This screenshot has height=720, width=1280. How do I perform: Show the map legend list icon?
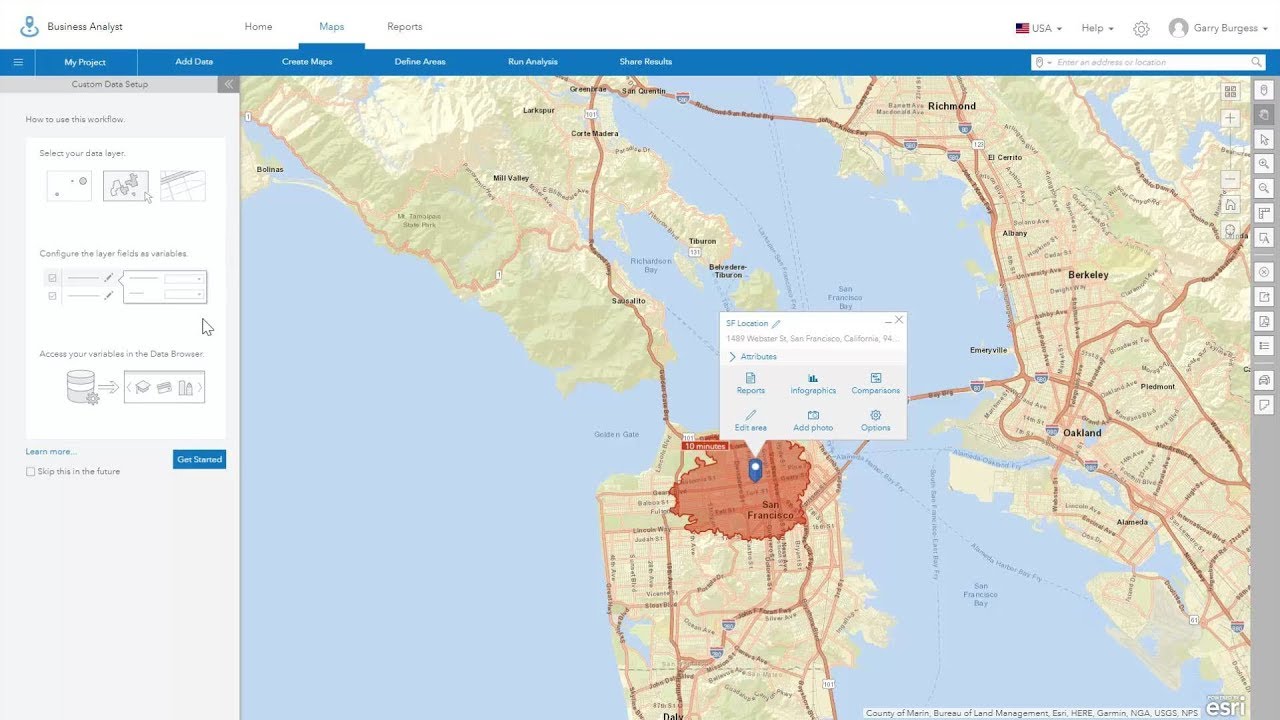[x=1264, y=346]
